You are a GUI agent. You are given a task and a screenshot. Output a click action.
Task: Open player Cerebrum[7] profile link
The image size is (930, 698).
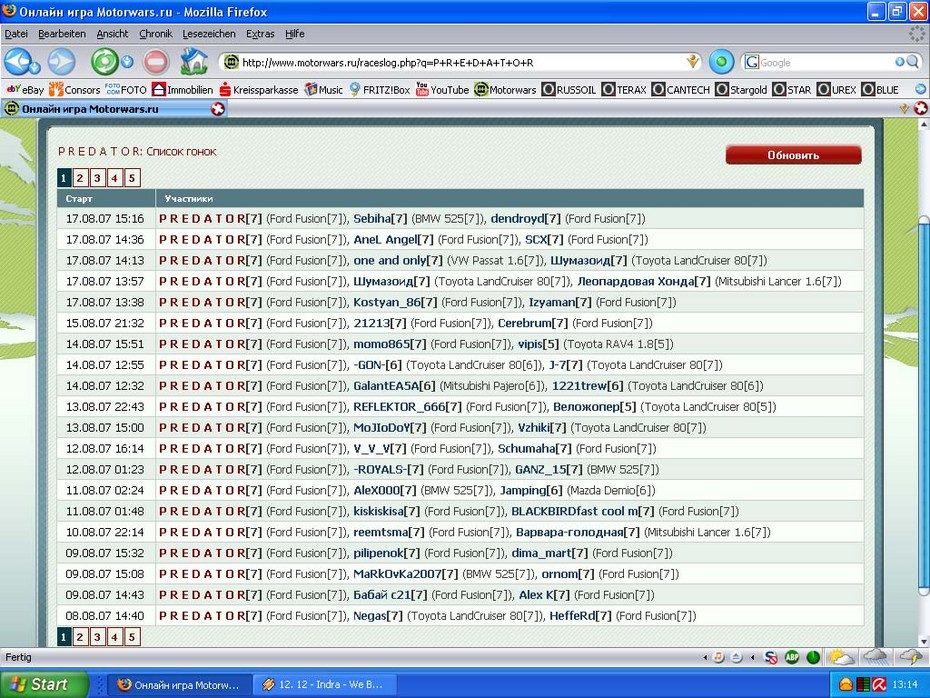pos(533,323)
